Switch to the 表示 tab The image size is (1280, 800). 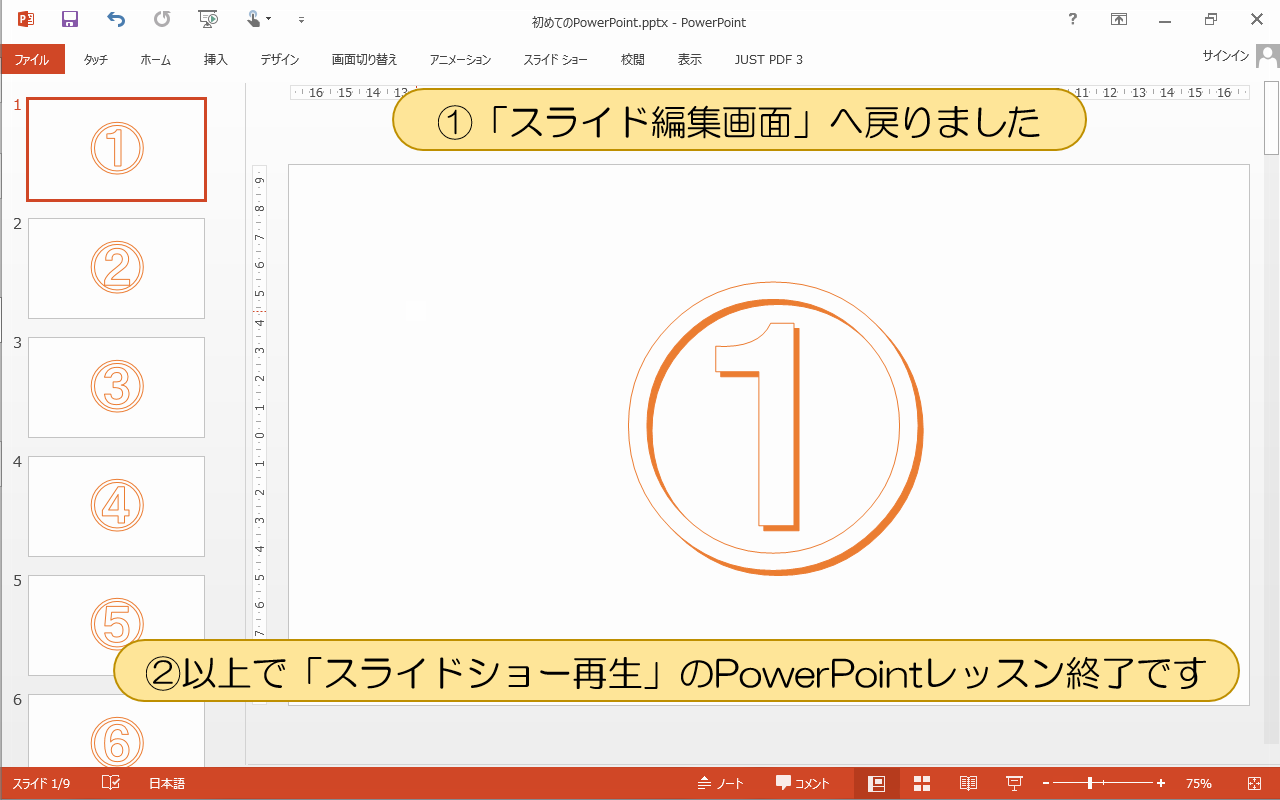pos(689,60)
